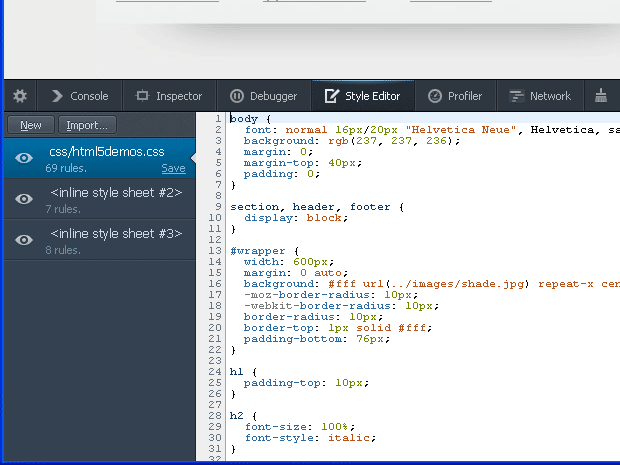Screen dimensions: 620x465
Task: Click the '69 rules.' text
Action: click(x=66, y=168)
